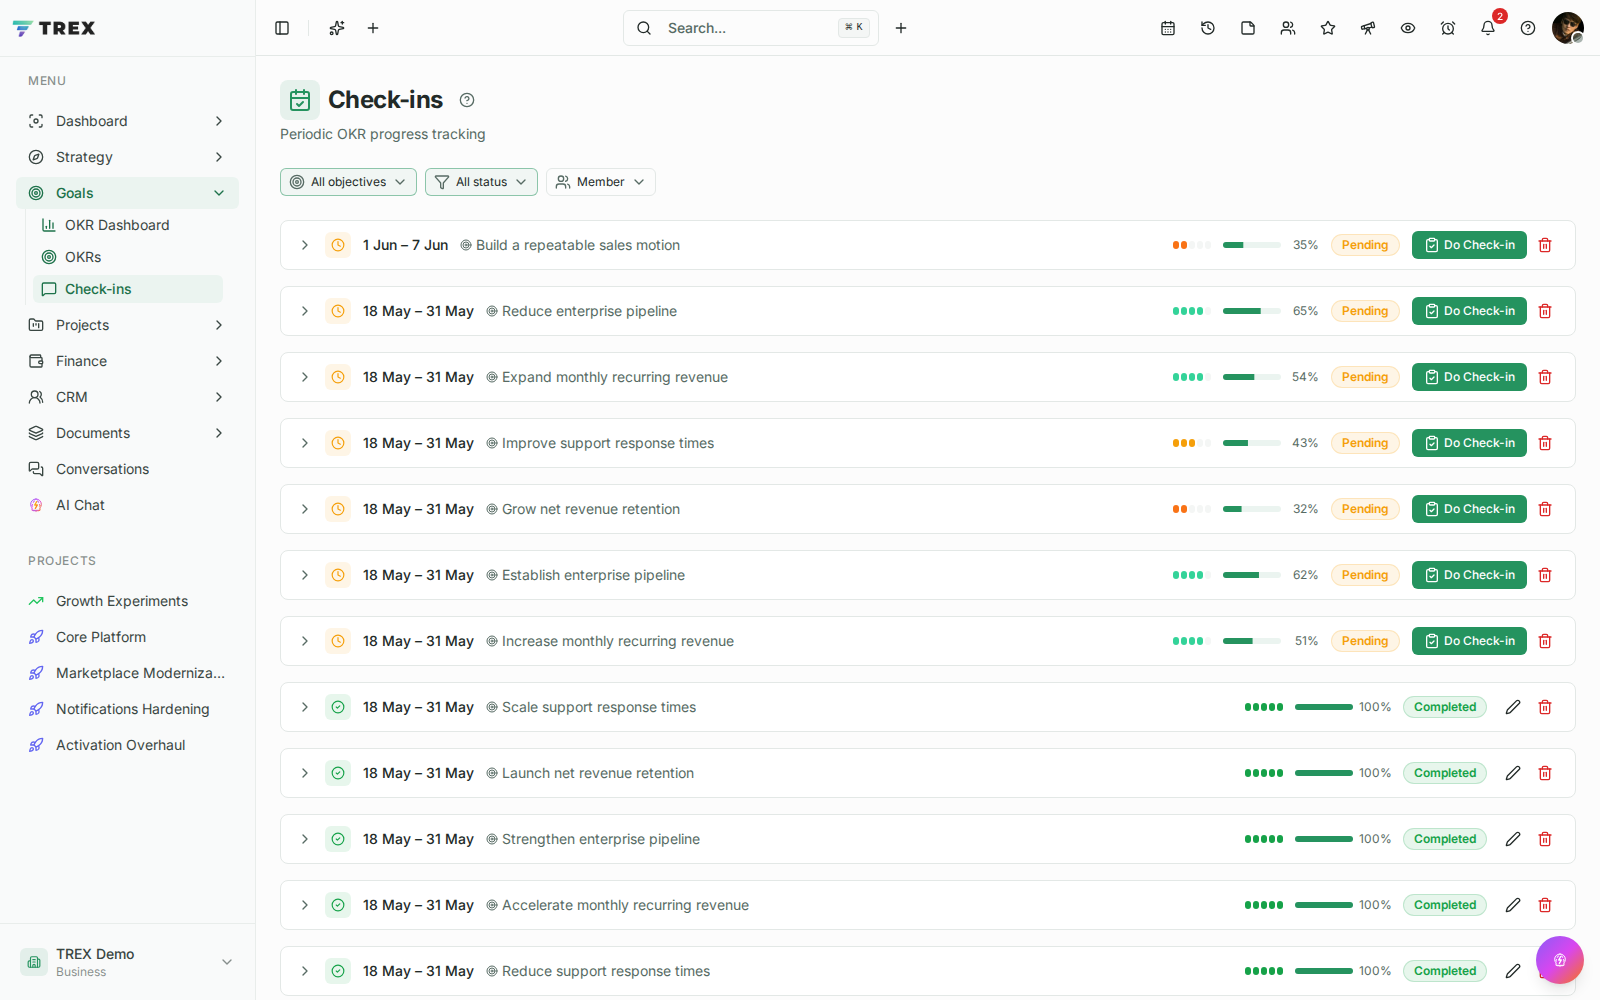Focus the Search field
1600x1000 pixels.
[751, 28]
